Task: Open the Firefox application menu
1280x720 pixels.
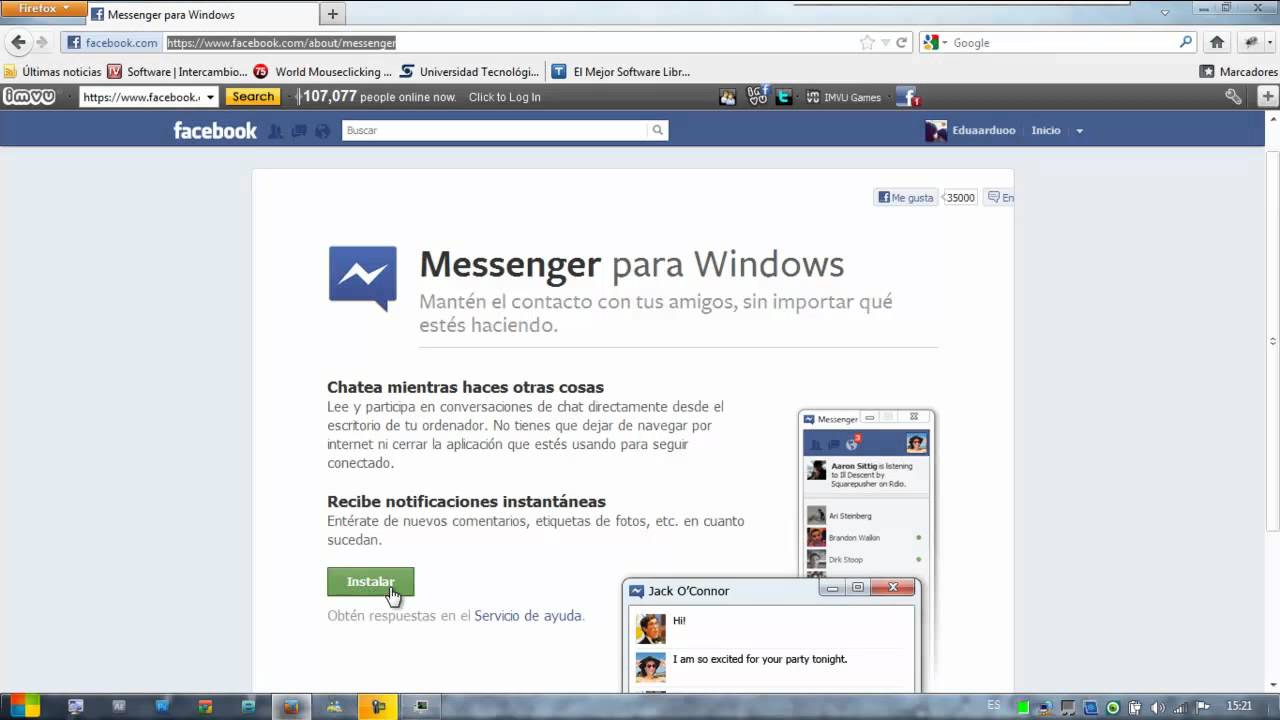Action: click(x=44, y=8)
